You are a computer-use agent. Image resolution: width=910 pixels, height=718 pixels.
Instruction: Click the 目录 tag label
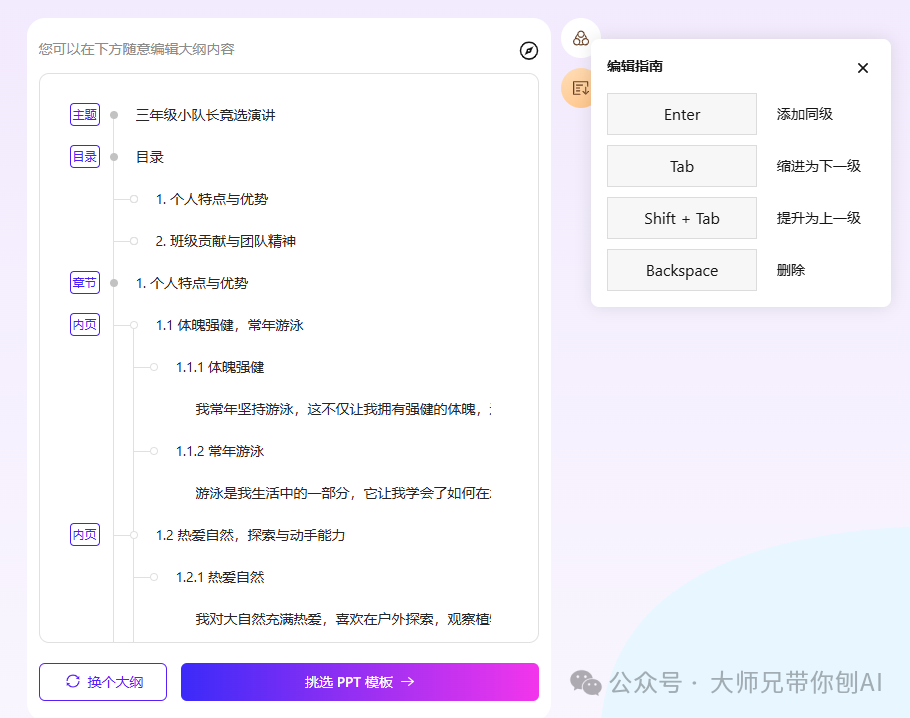click(85, 157)
